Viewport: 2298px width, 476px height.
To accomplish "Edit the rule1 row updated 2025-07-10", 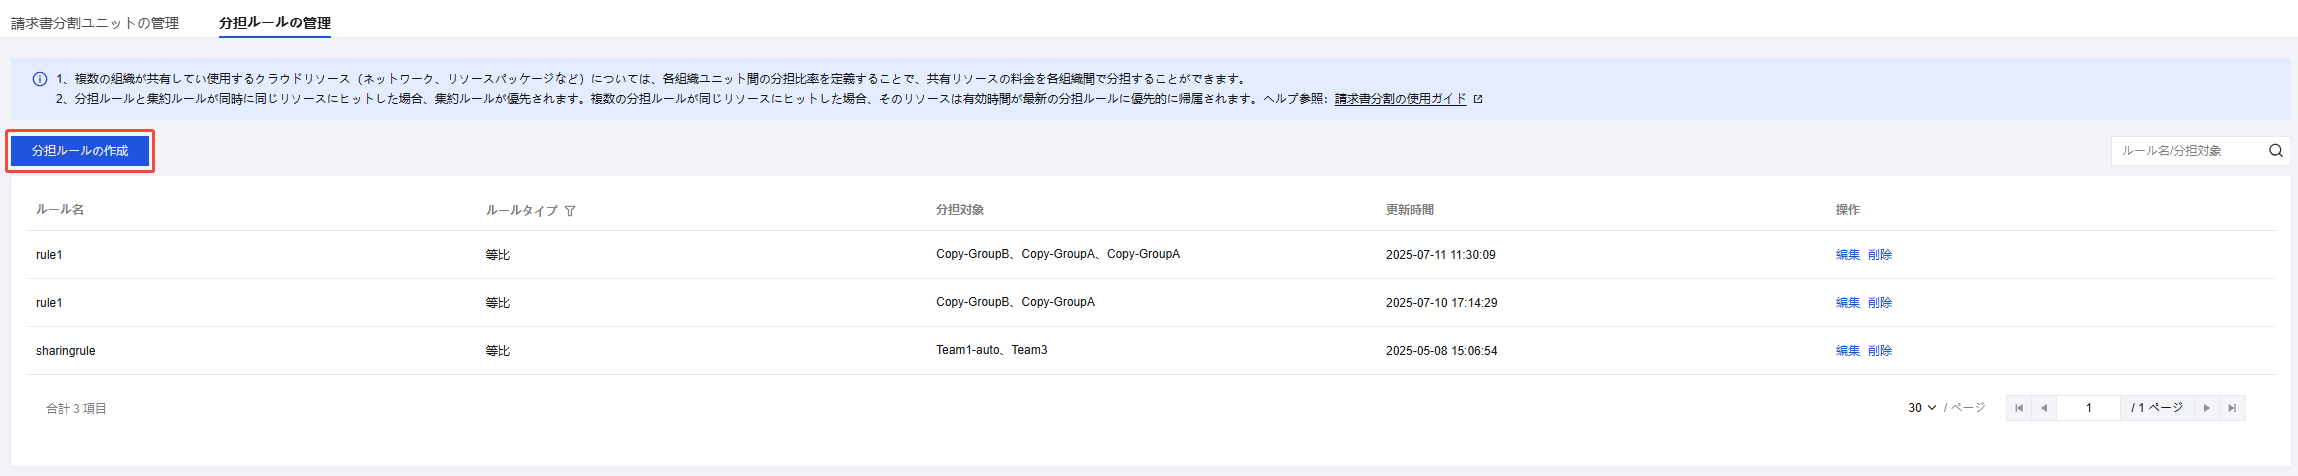I will (1848, 303).
